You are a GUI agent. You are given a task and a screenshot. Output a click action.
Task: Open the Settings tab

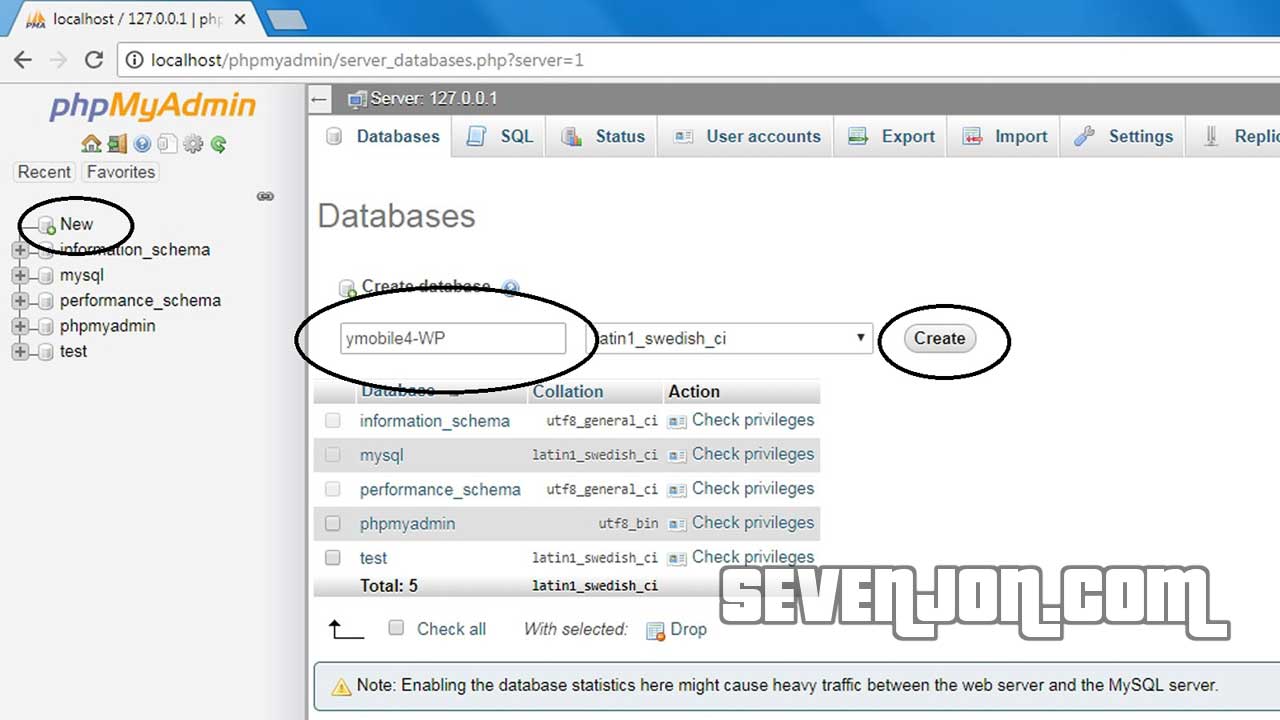tap(1122, 137)
